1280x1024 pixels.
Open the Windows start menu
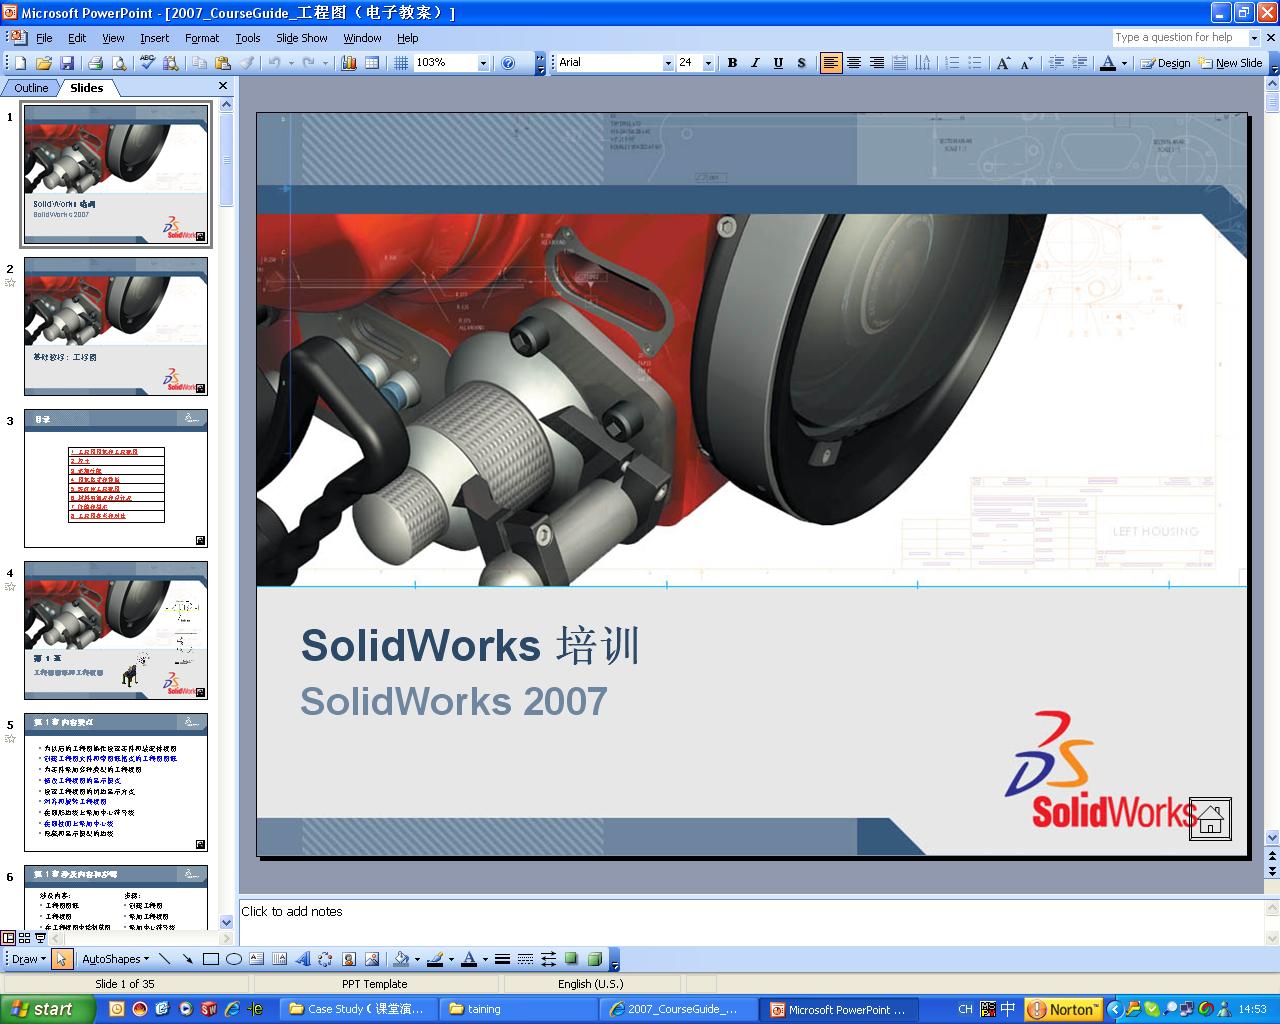pyautogui.click(x=47, y=1009)
